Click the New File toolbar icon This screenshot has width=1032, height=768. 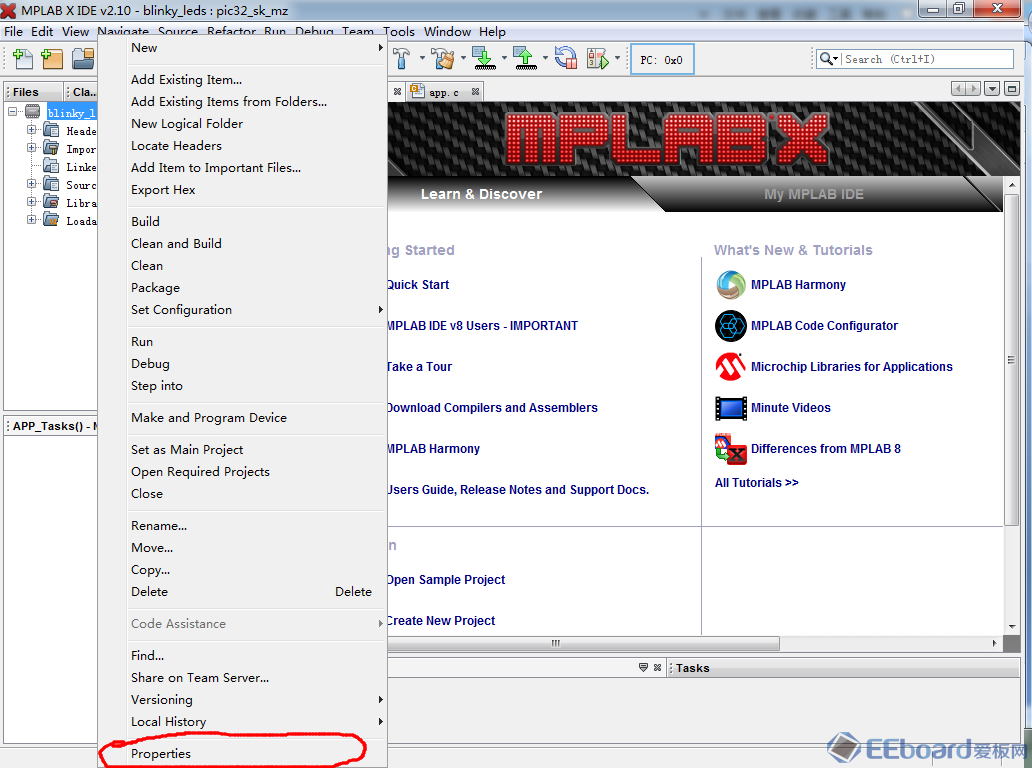click(21, 59)
